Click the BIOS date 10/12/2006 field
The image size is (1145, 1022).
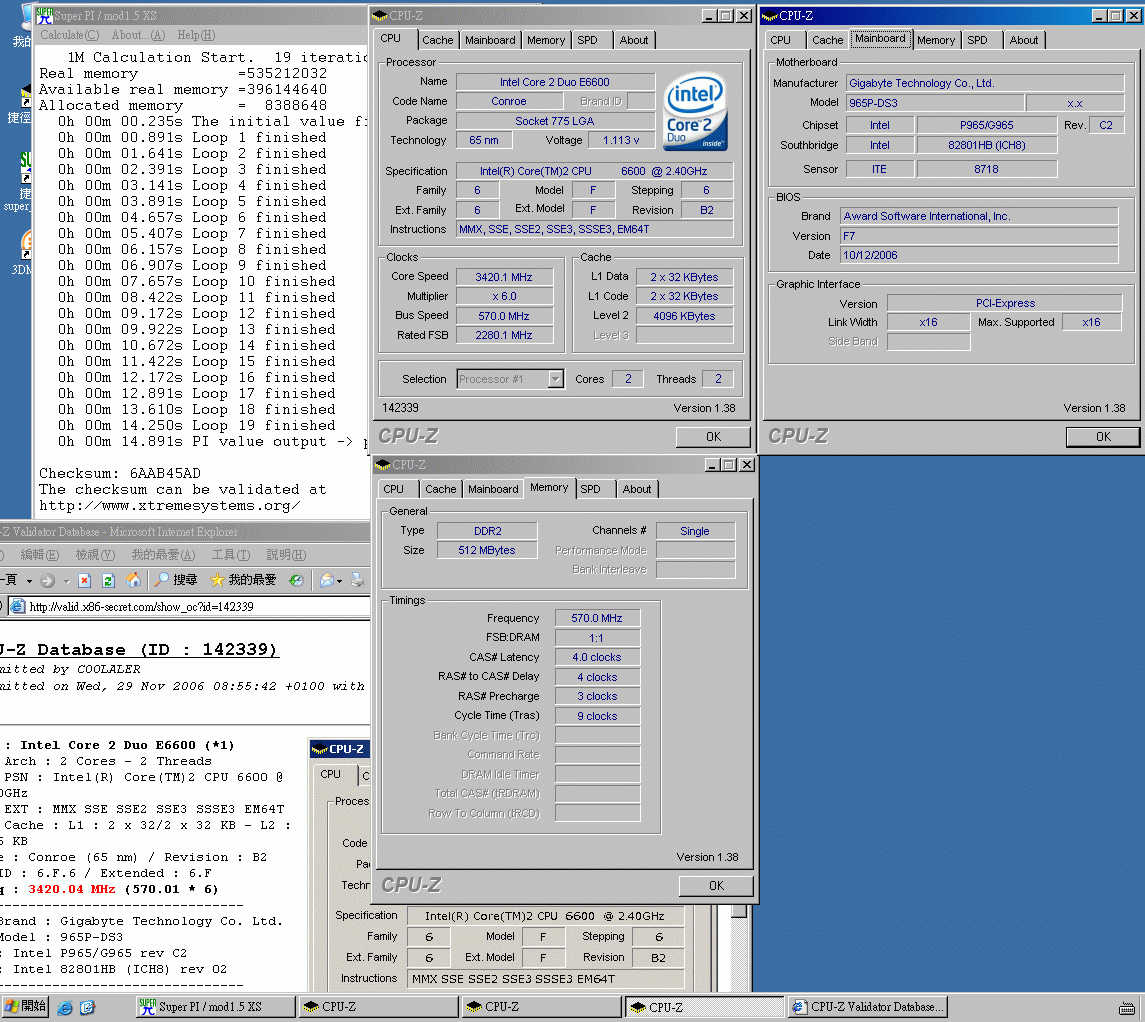coord(979,256)
